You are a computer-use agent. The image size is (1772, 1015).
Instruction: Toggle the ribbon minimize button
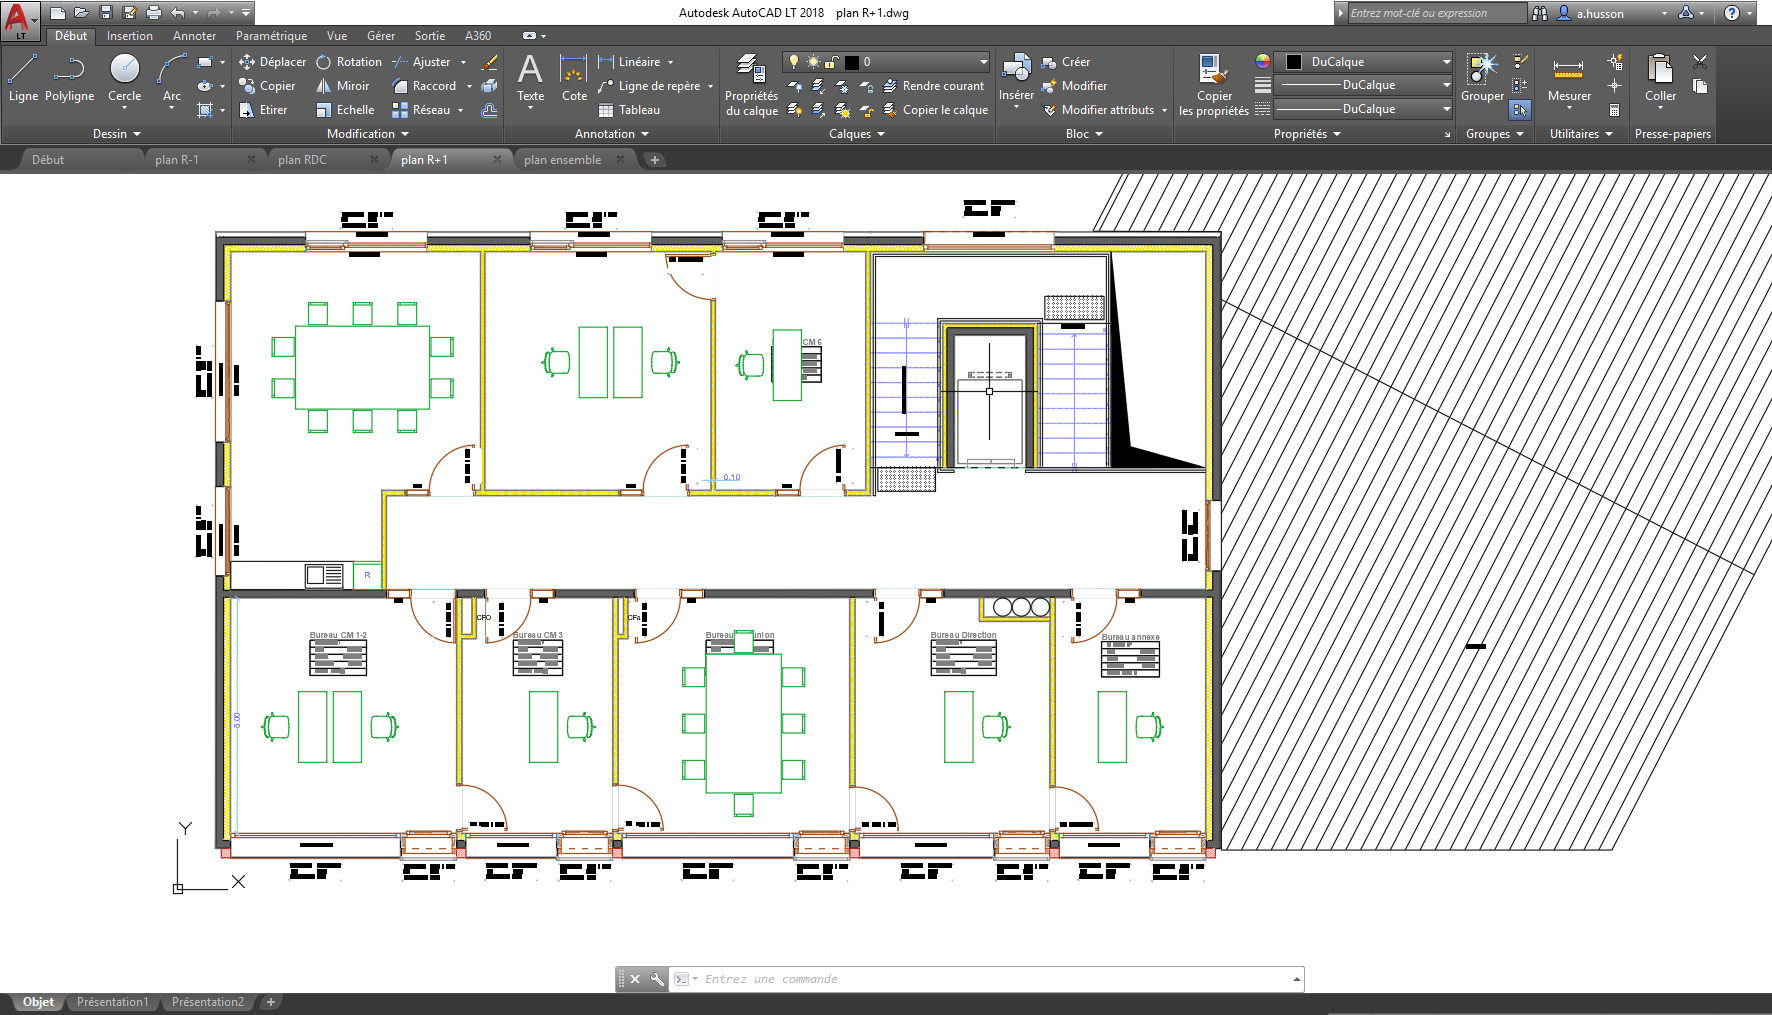coord(530,36)
